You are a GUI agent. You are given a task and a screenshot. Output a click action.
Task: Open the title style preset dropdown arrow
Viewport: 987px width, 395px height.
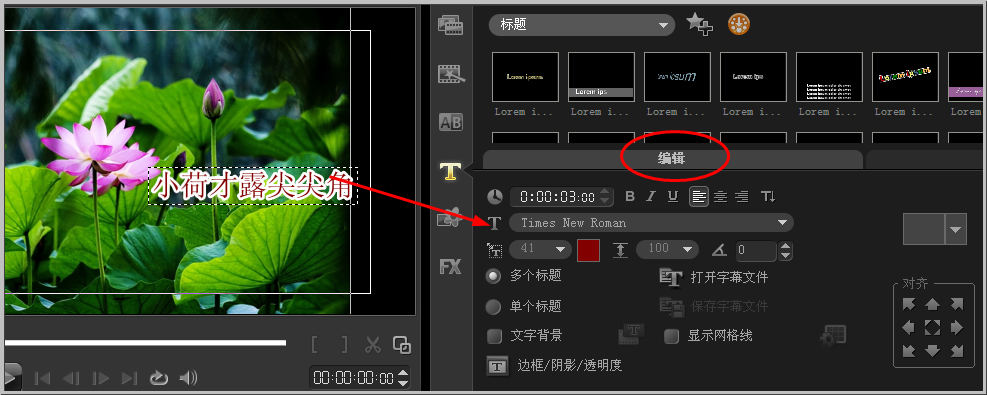[x=956, y=229]
